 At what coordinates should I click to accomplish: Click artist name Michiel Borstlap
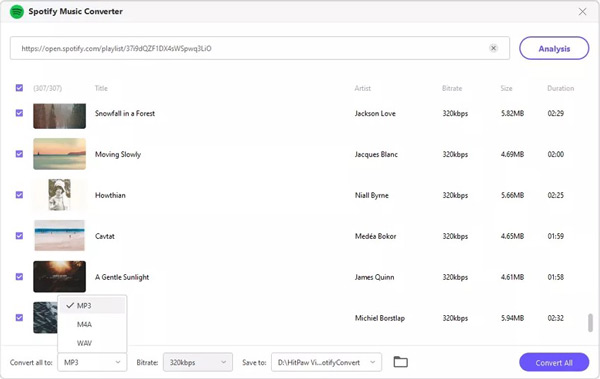point(380,318)
